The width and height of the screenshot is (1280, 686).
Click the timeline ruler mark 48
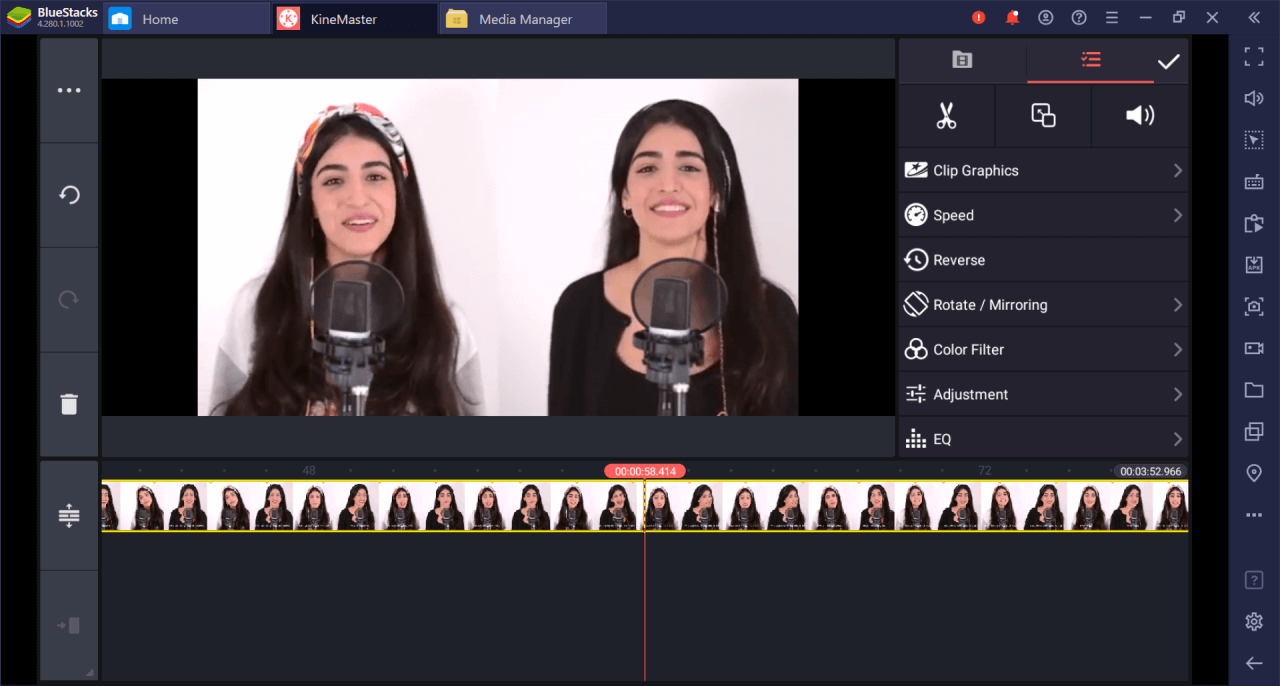click(x=309, y=470)
